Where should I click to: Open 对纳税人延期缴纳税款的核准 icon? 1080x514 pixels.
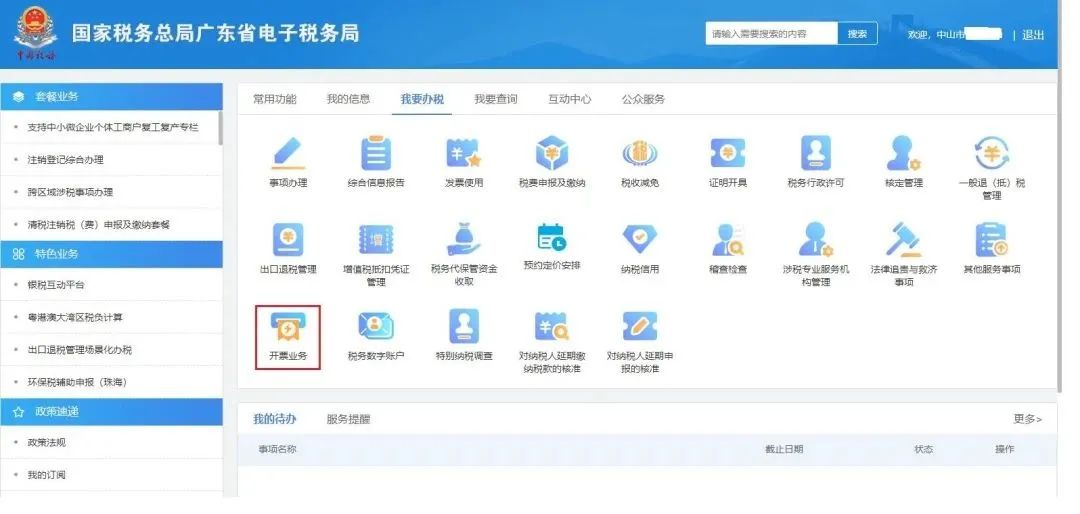(552, 327)
